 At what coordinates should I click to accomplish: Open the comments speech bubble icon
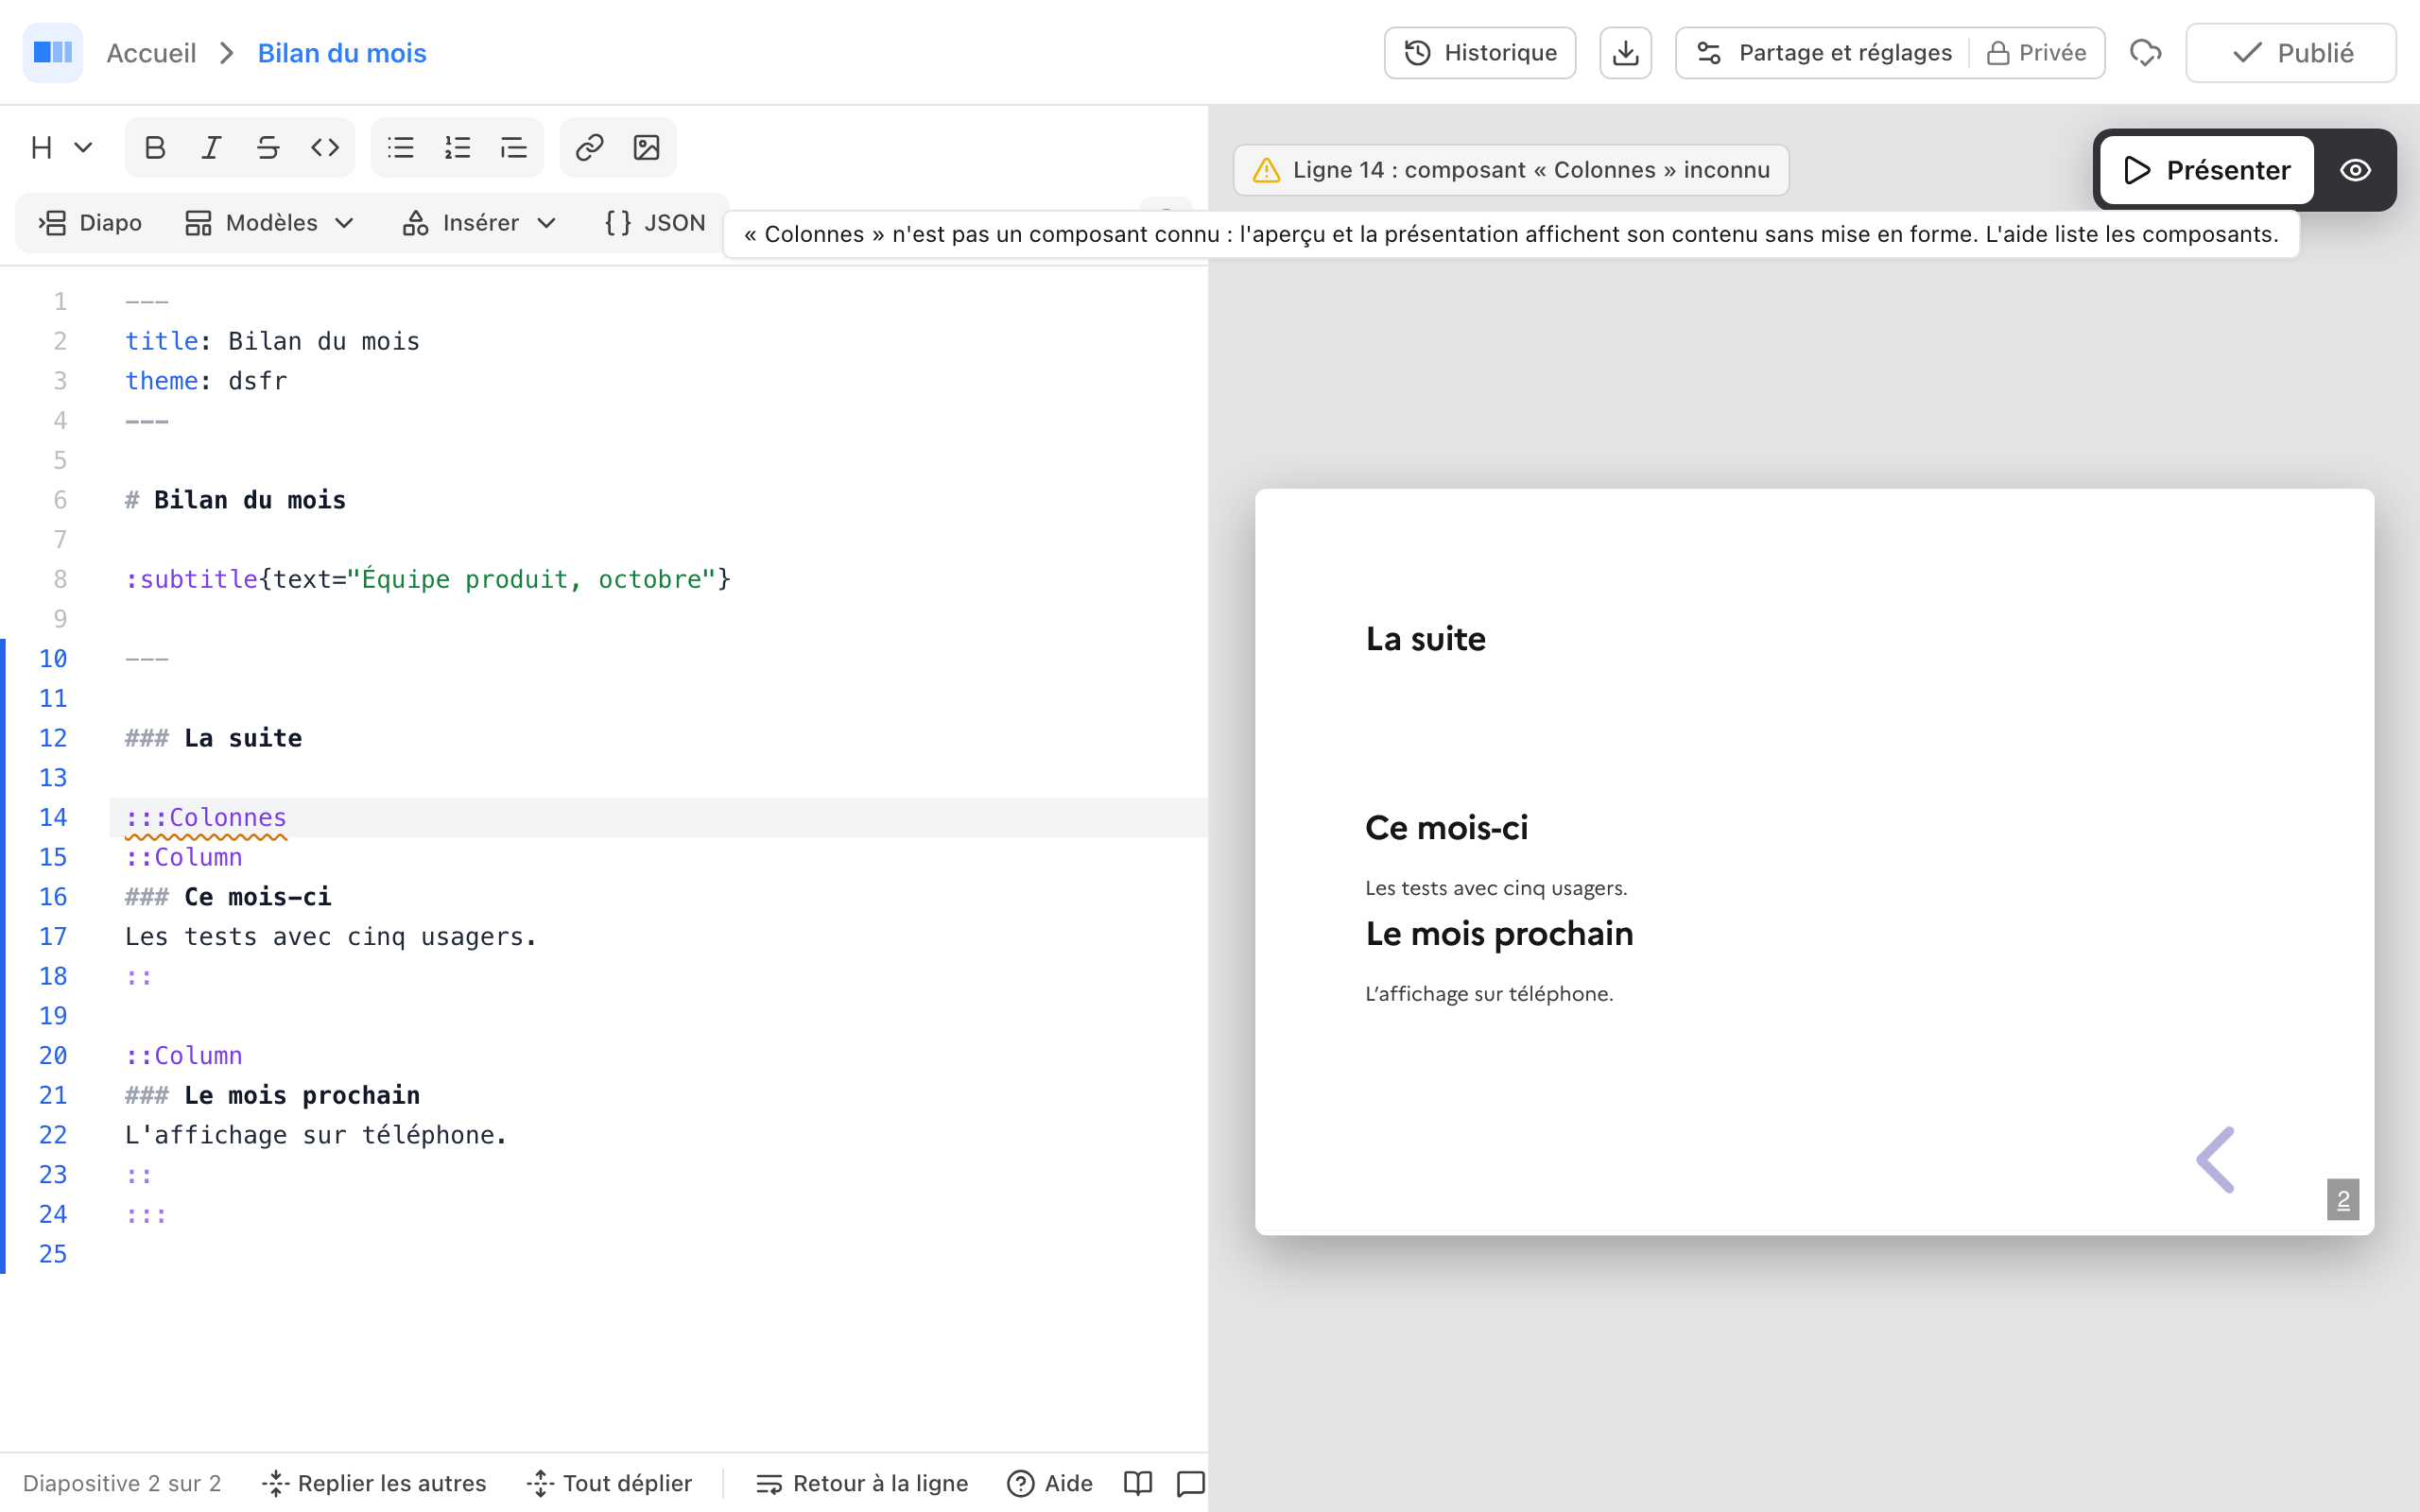click(x=1190, y=1483)
